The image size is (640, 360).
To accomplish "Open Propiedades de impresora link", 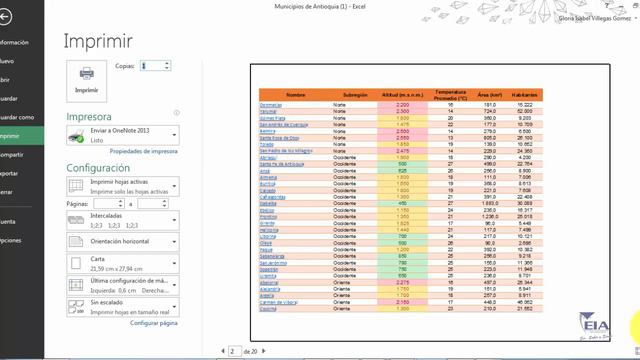I will (x=143, y=151).
